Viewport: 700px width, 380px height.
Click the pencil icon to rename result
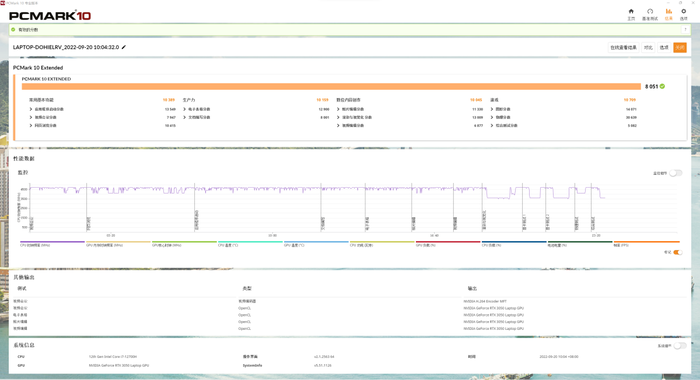pyautogui.click(x=124, y=47)
